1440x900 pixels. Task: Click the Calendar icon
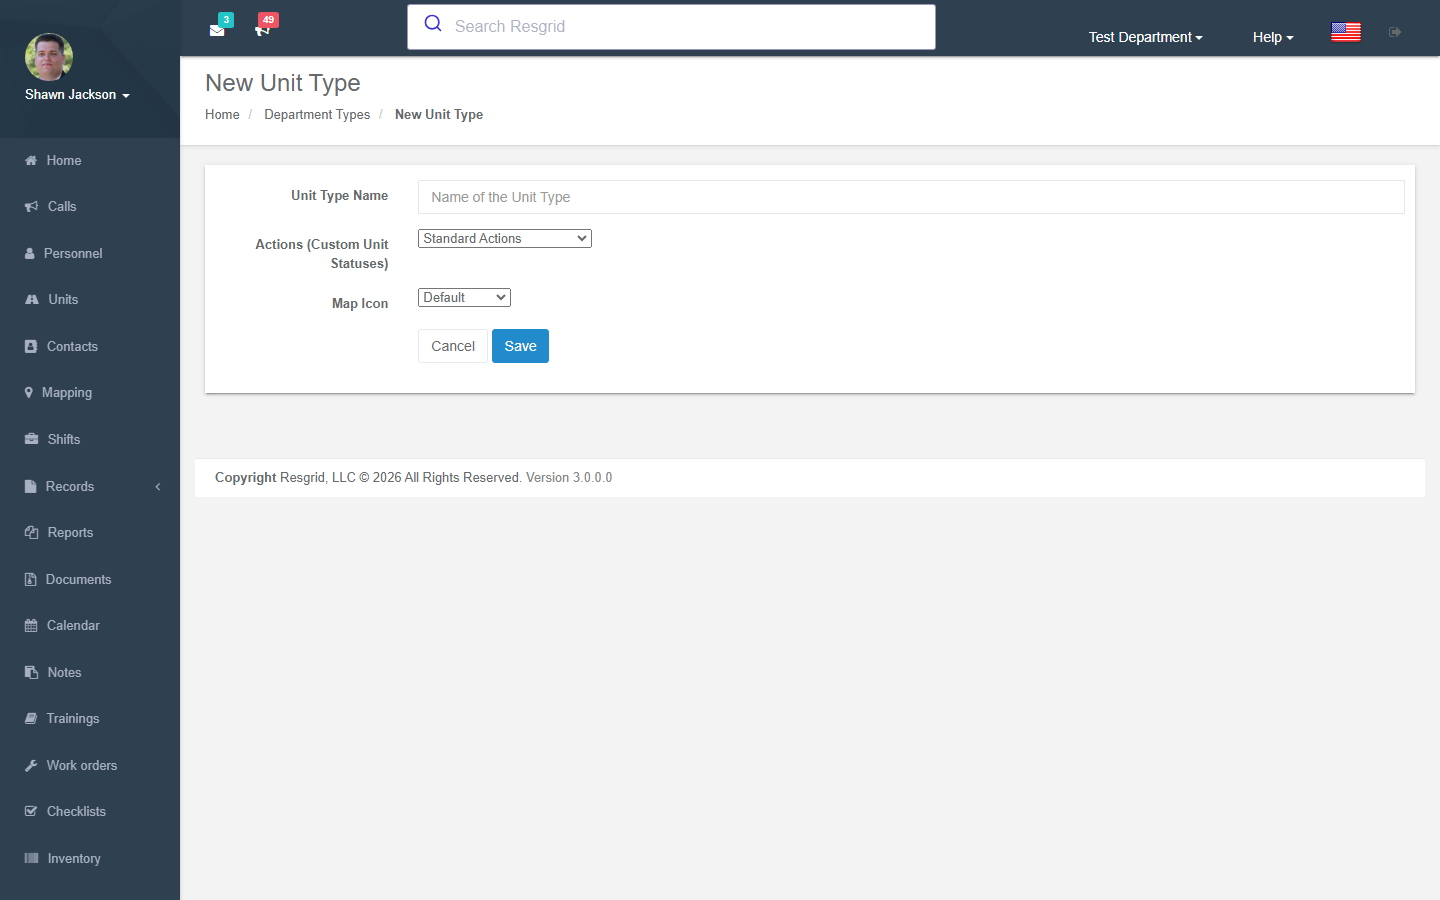pyautogui.click(x=31, y=626)
